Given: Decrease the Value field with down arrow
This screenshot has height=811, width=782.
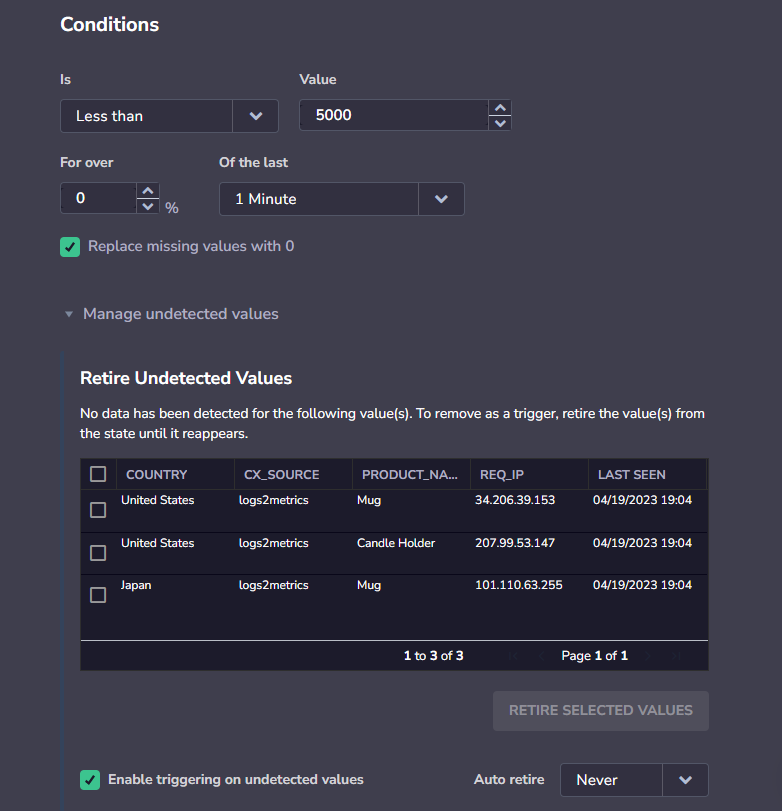Looking at the screenshot, I should [x=500, y=123].
